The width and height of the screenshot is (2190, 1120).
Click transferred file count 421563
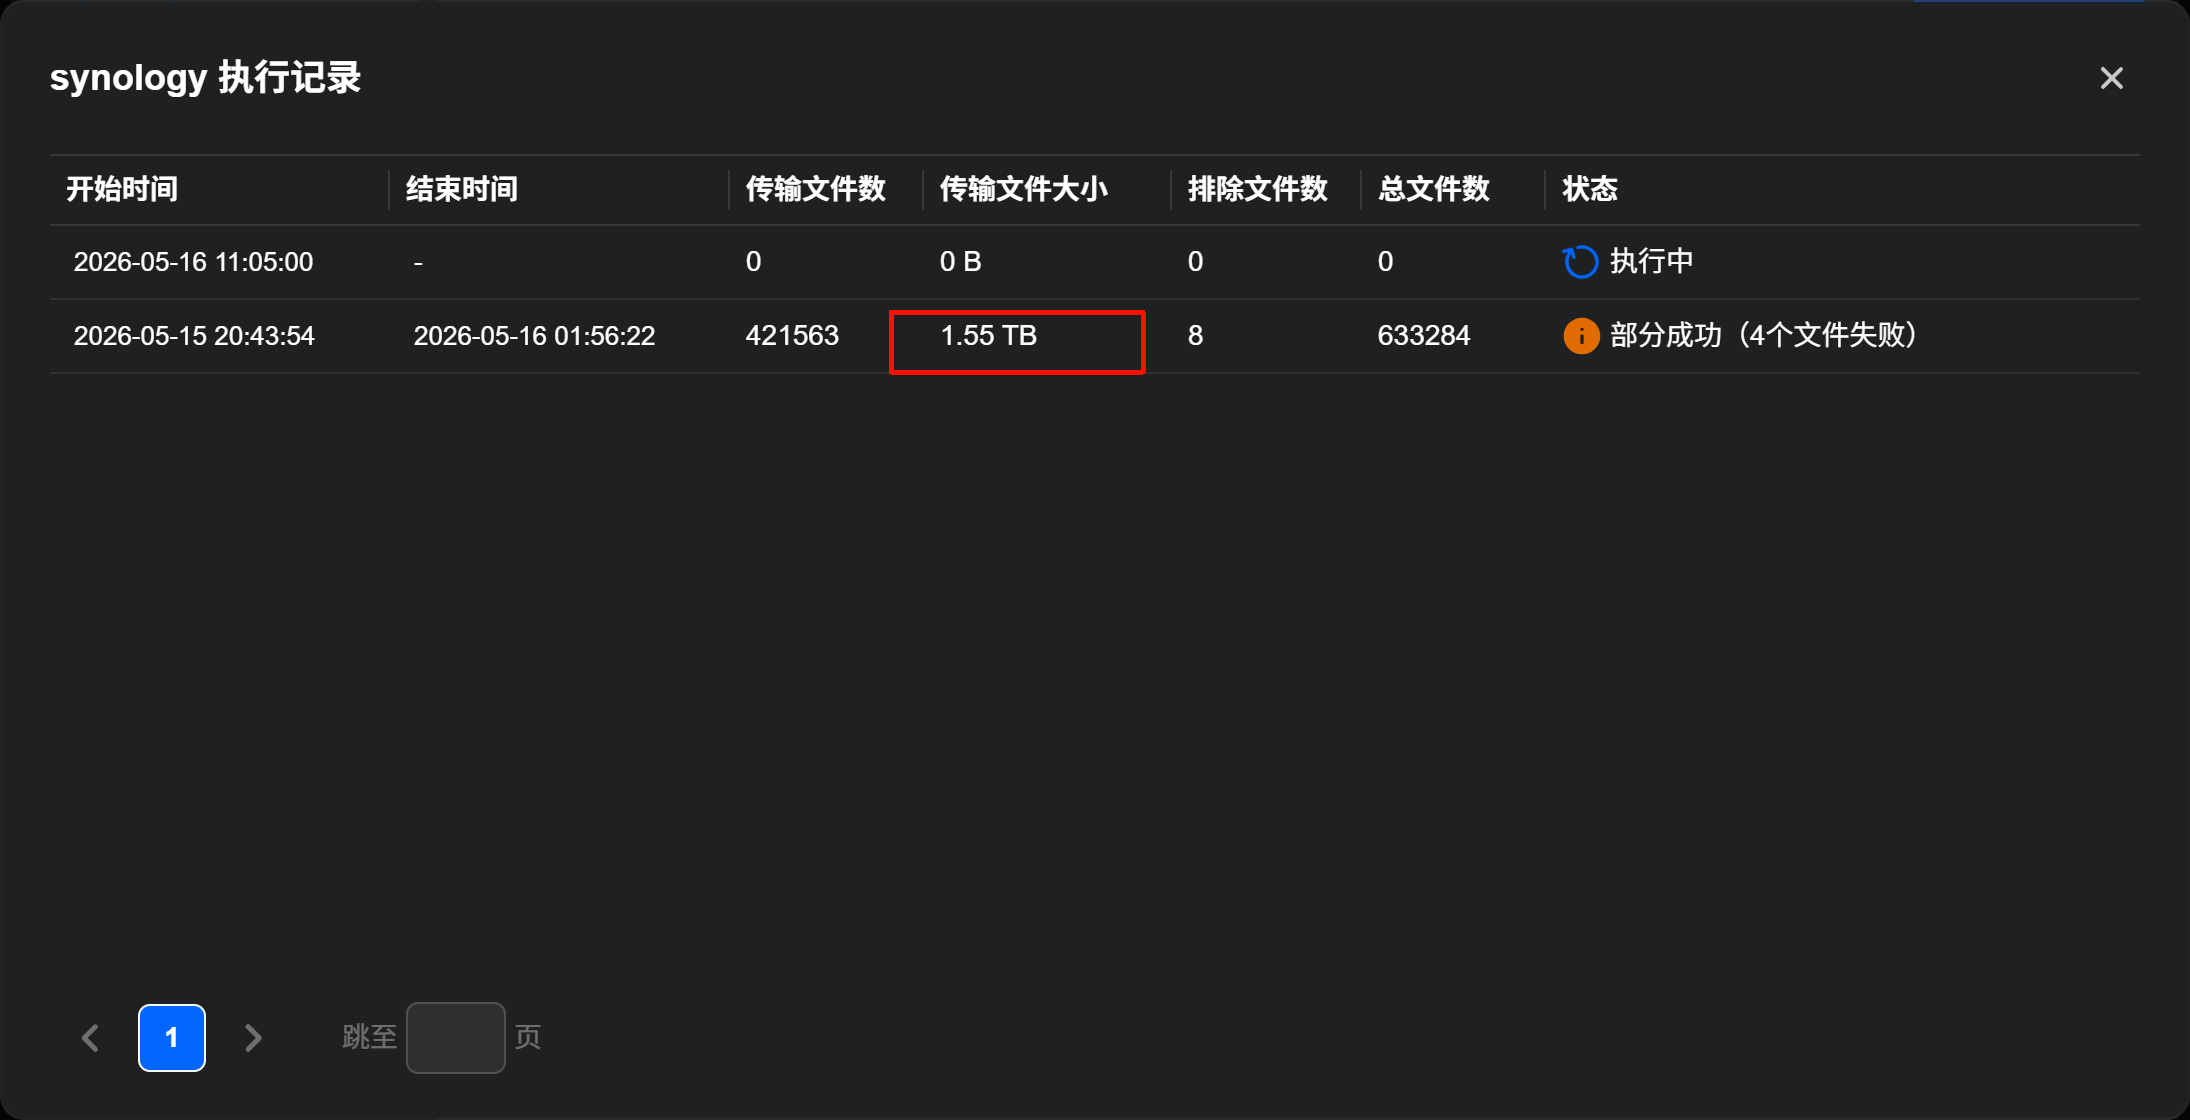(792, 336)
